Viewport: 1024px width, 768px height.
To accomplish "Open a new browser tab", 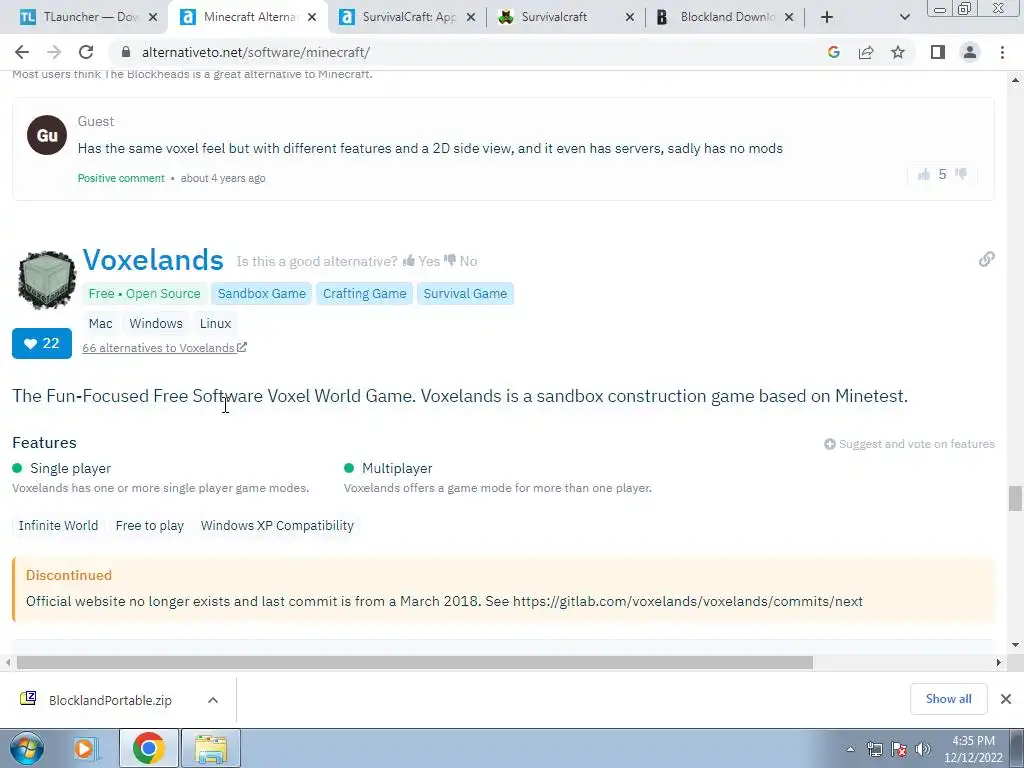I will [827, 17].
